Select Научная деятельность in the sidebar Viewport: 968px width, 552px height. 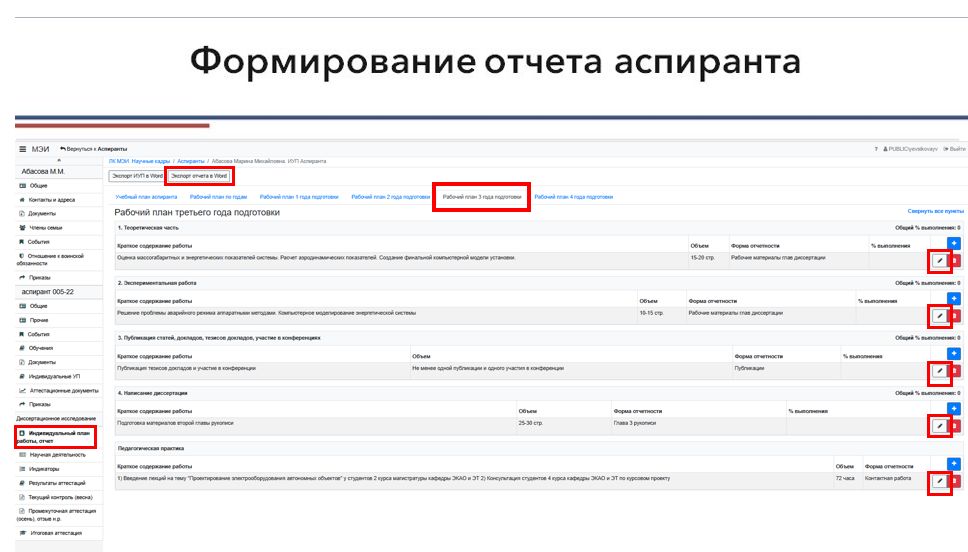[54, 454]
